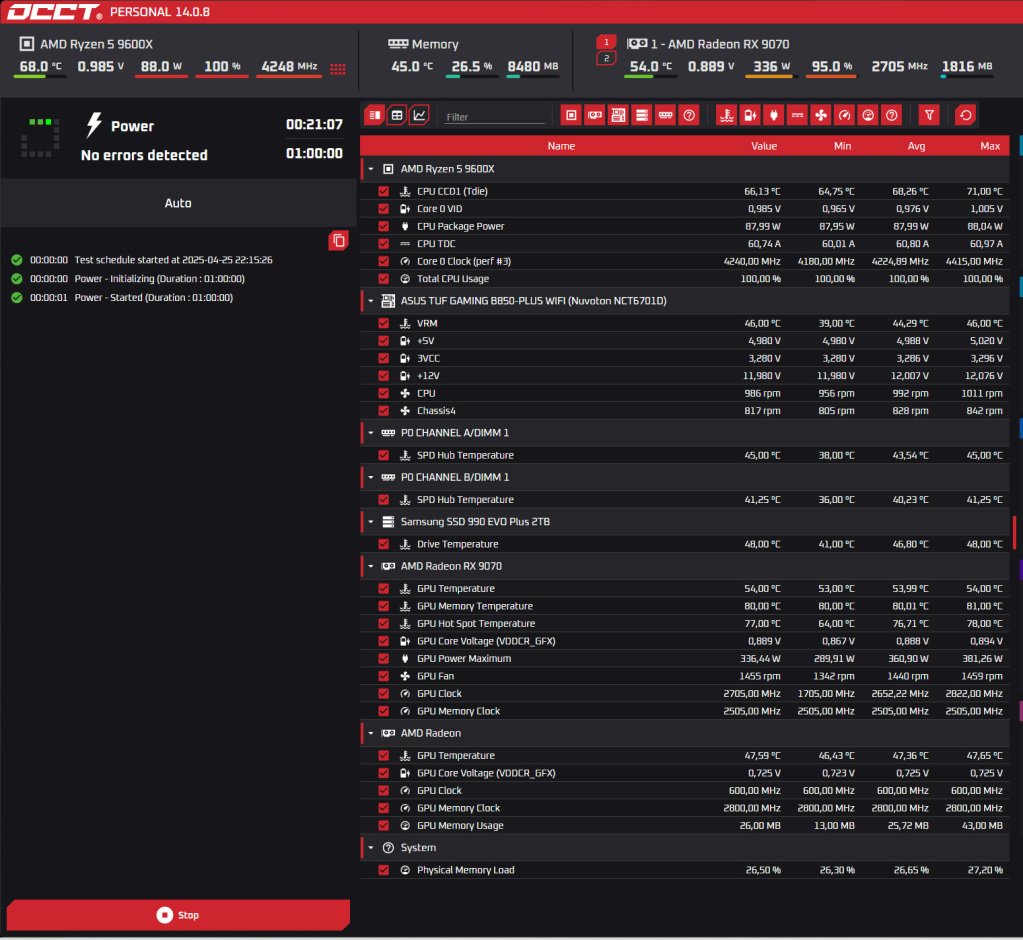The width and height of the screenshot is (1023, 940).
Task: Click the 'Test schedule started' log entry
Action: coord(174,260)
